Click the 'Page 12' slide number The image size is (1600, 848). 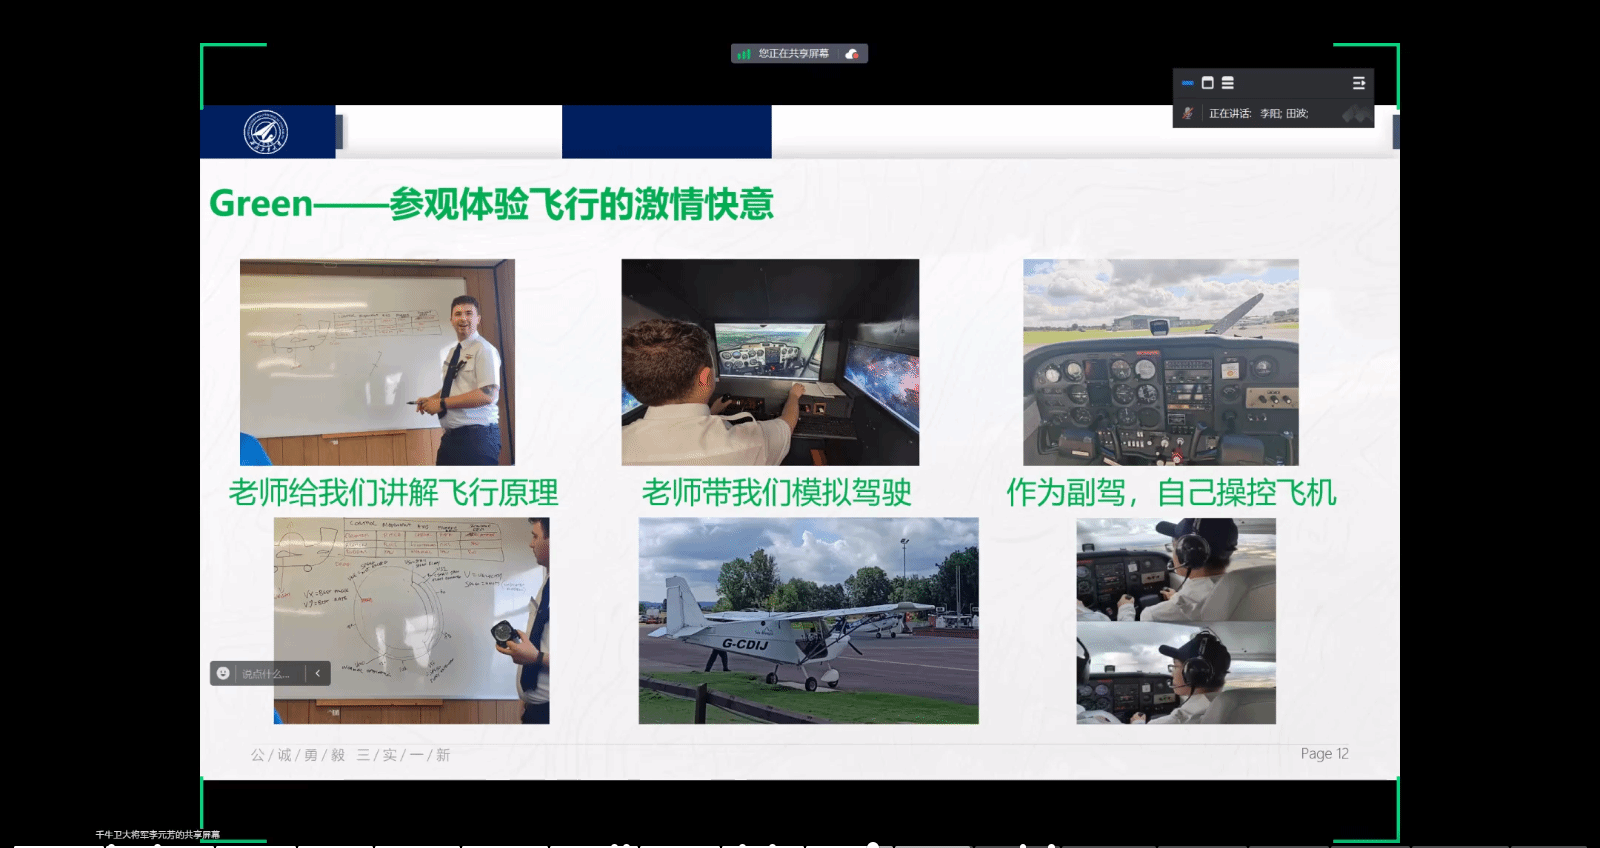tap(1324, 754)
